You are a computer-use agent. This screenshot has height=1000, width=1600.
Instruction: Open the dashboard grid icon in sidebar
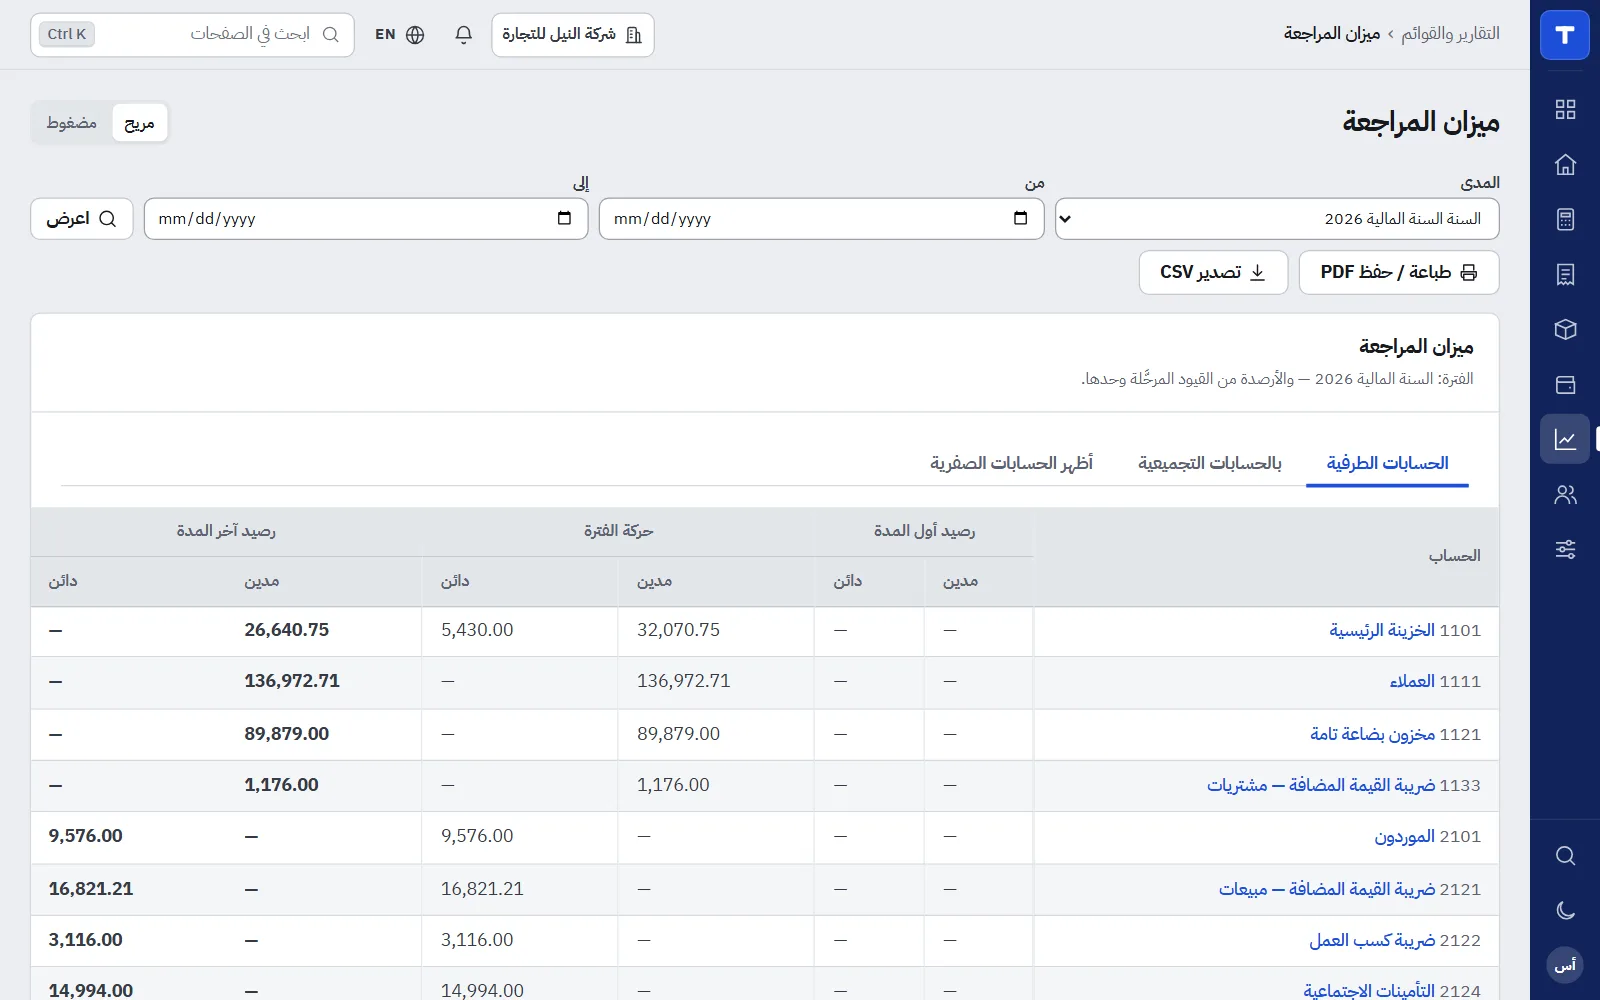pos(1565,109)
